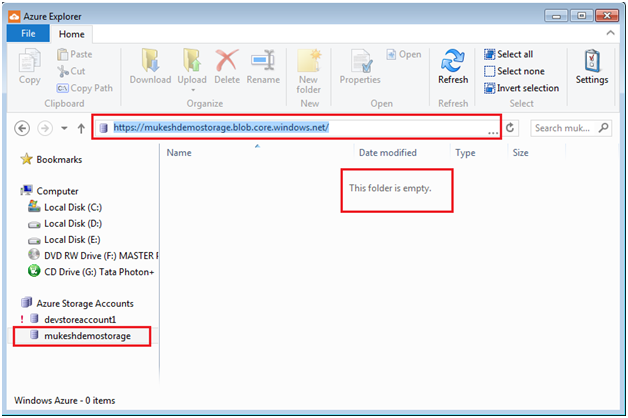Viewport: 628px width, 418px height.
Task: Click the Download folder icon
Action: [x=150, y=60]
